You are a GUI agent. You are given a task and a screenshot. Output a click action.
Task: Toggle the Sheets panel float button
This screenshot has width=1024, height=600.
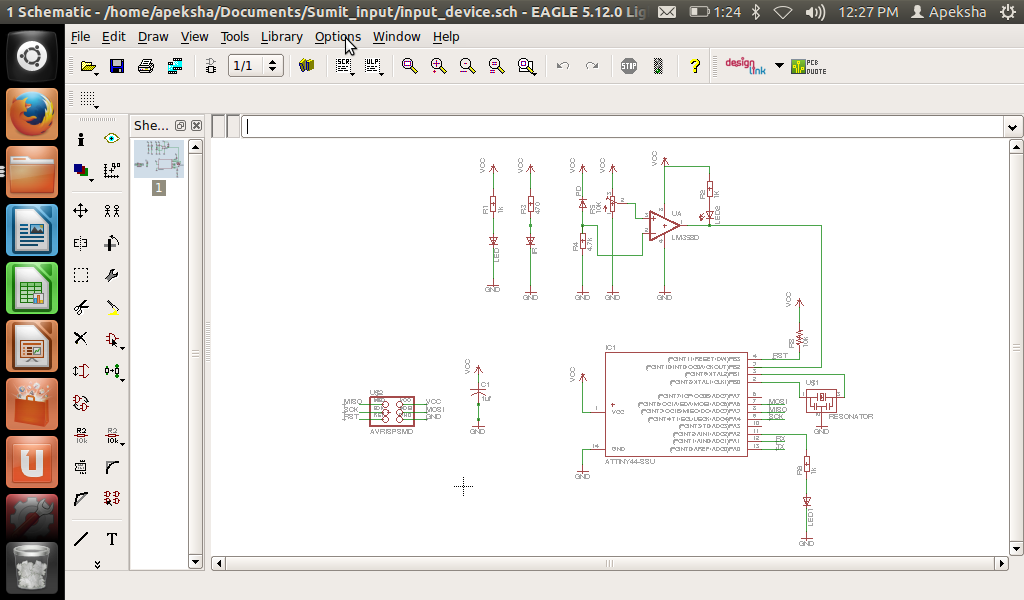click(181, 126)
